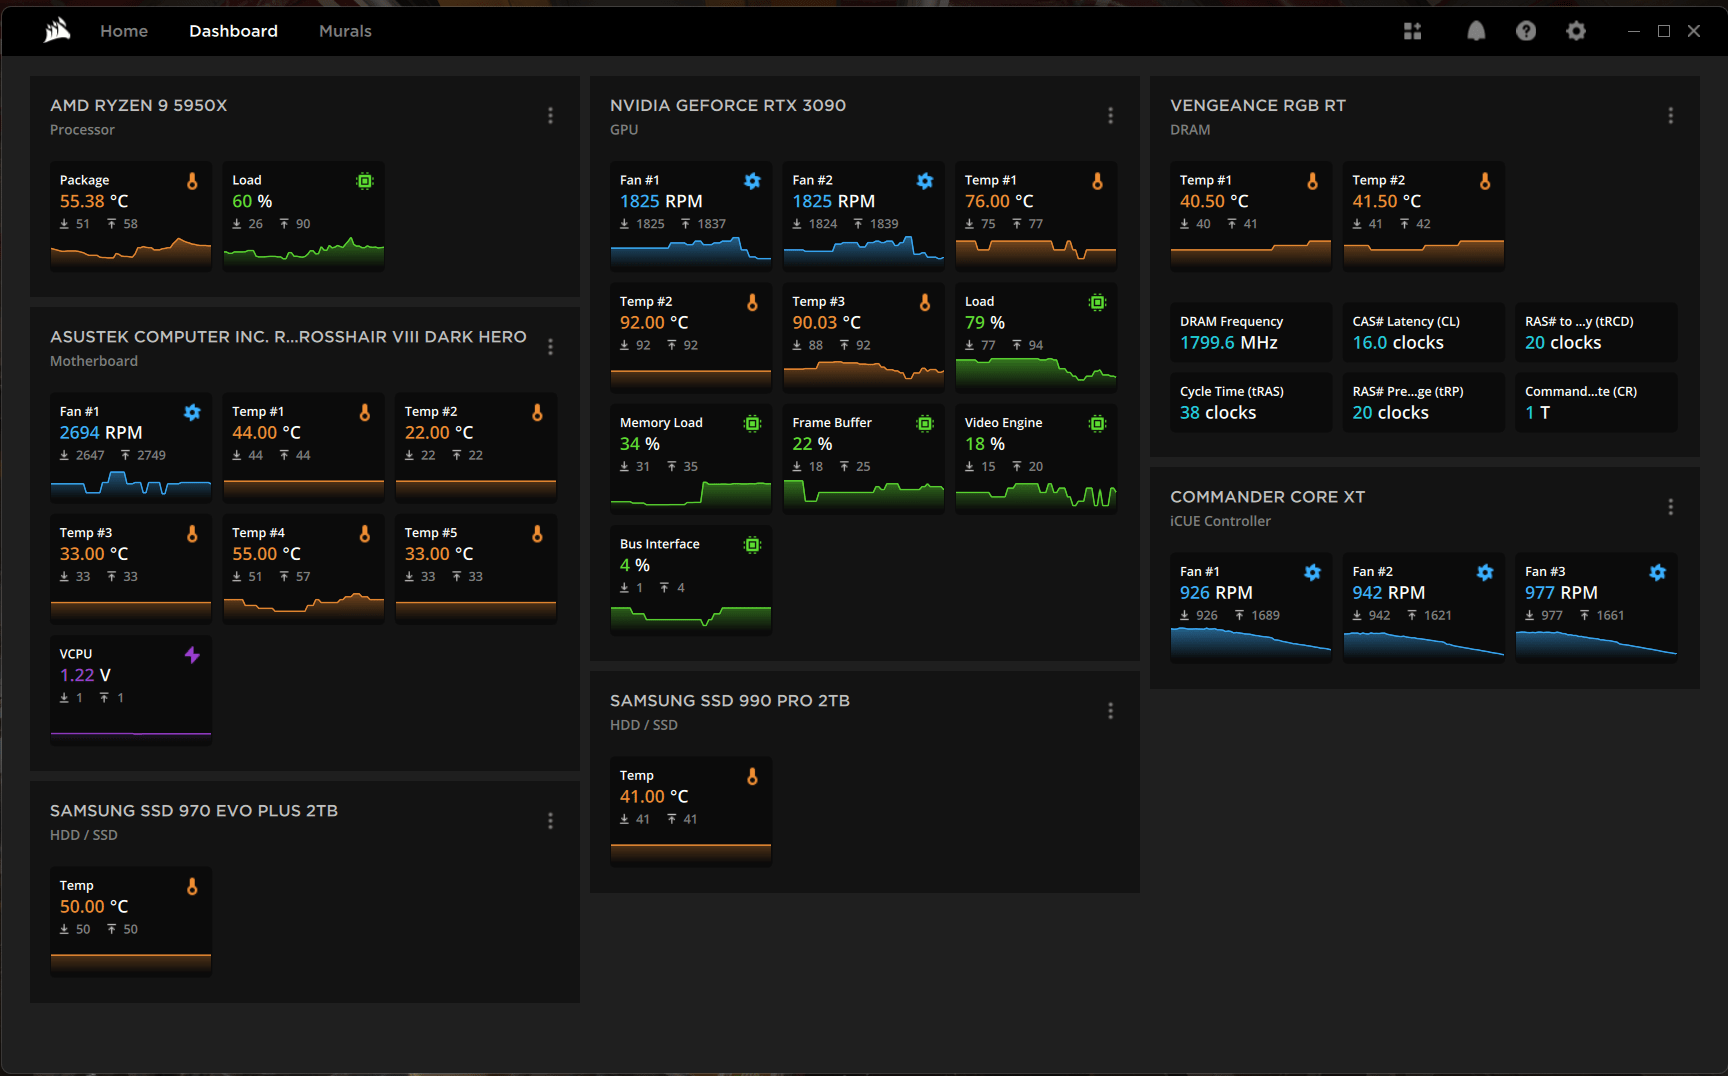Click the VCPU 1.22 V reading
This screenshot has height=1076, width=1728.
(x=85, y=676)
